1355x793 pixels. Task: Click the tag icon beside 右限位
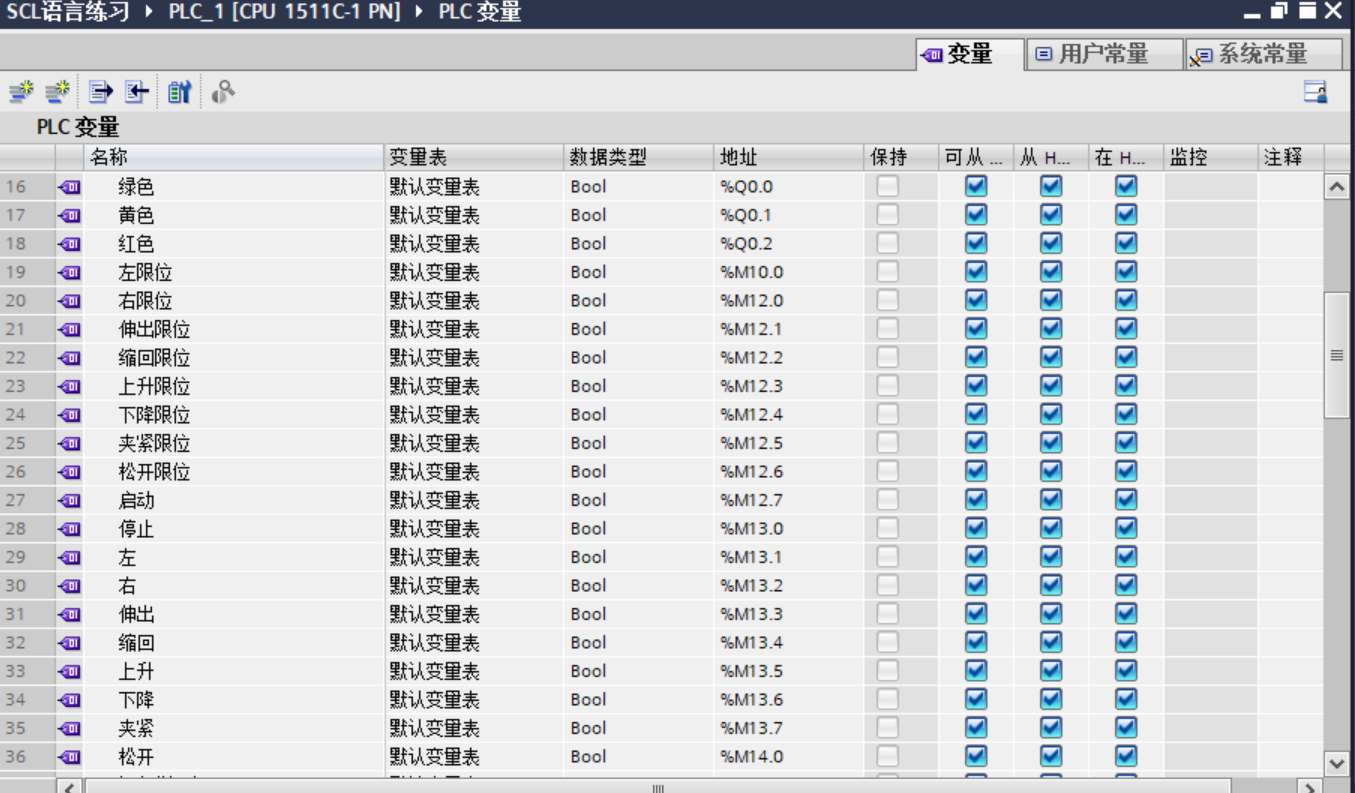point(69,301)
